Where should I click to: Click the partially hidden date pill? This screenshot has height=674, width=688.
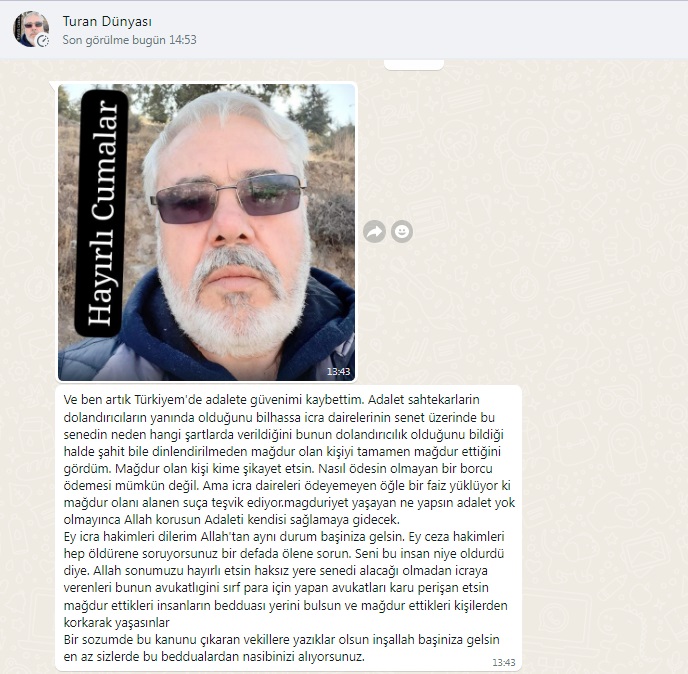(x=414, y=65)
